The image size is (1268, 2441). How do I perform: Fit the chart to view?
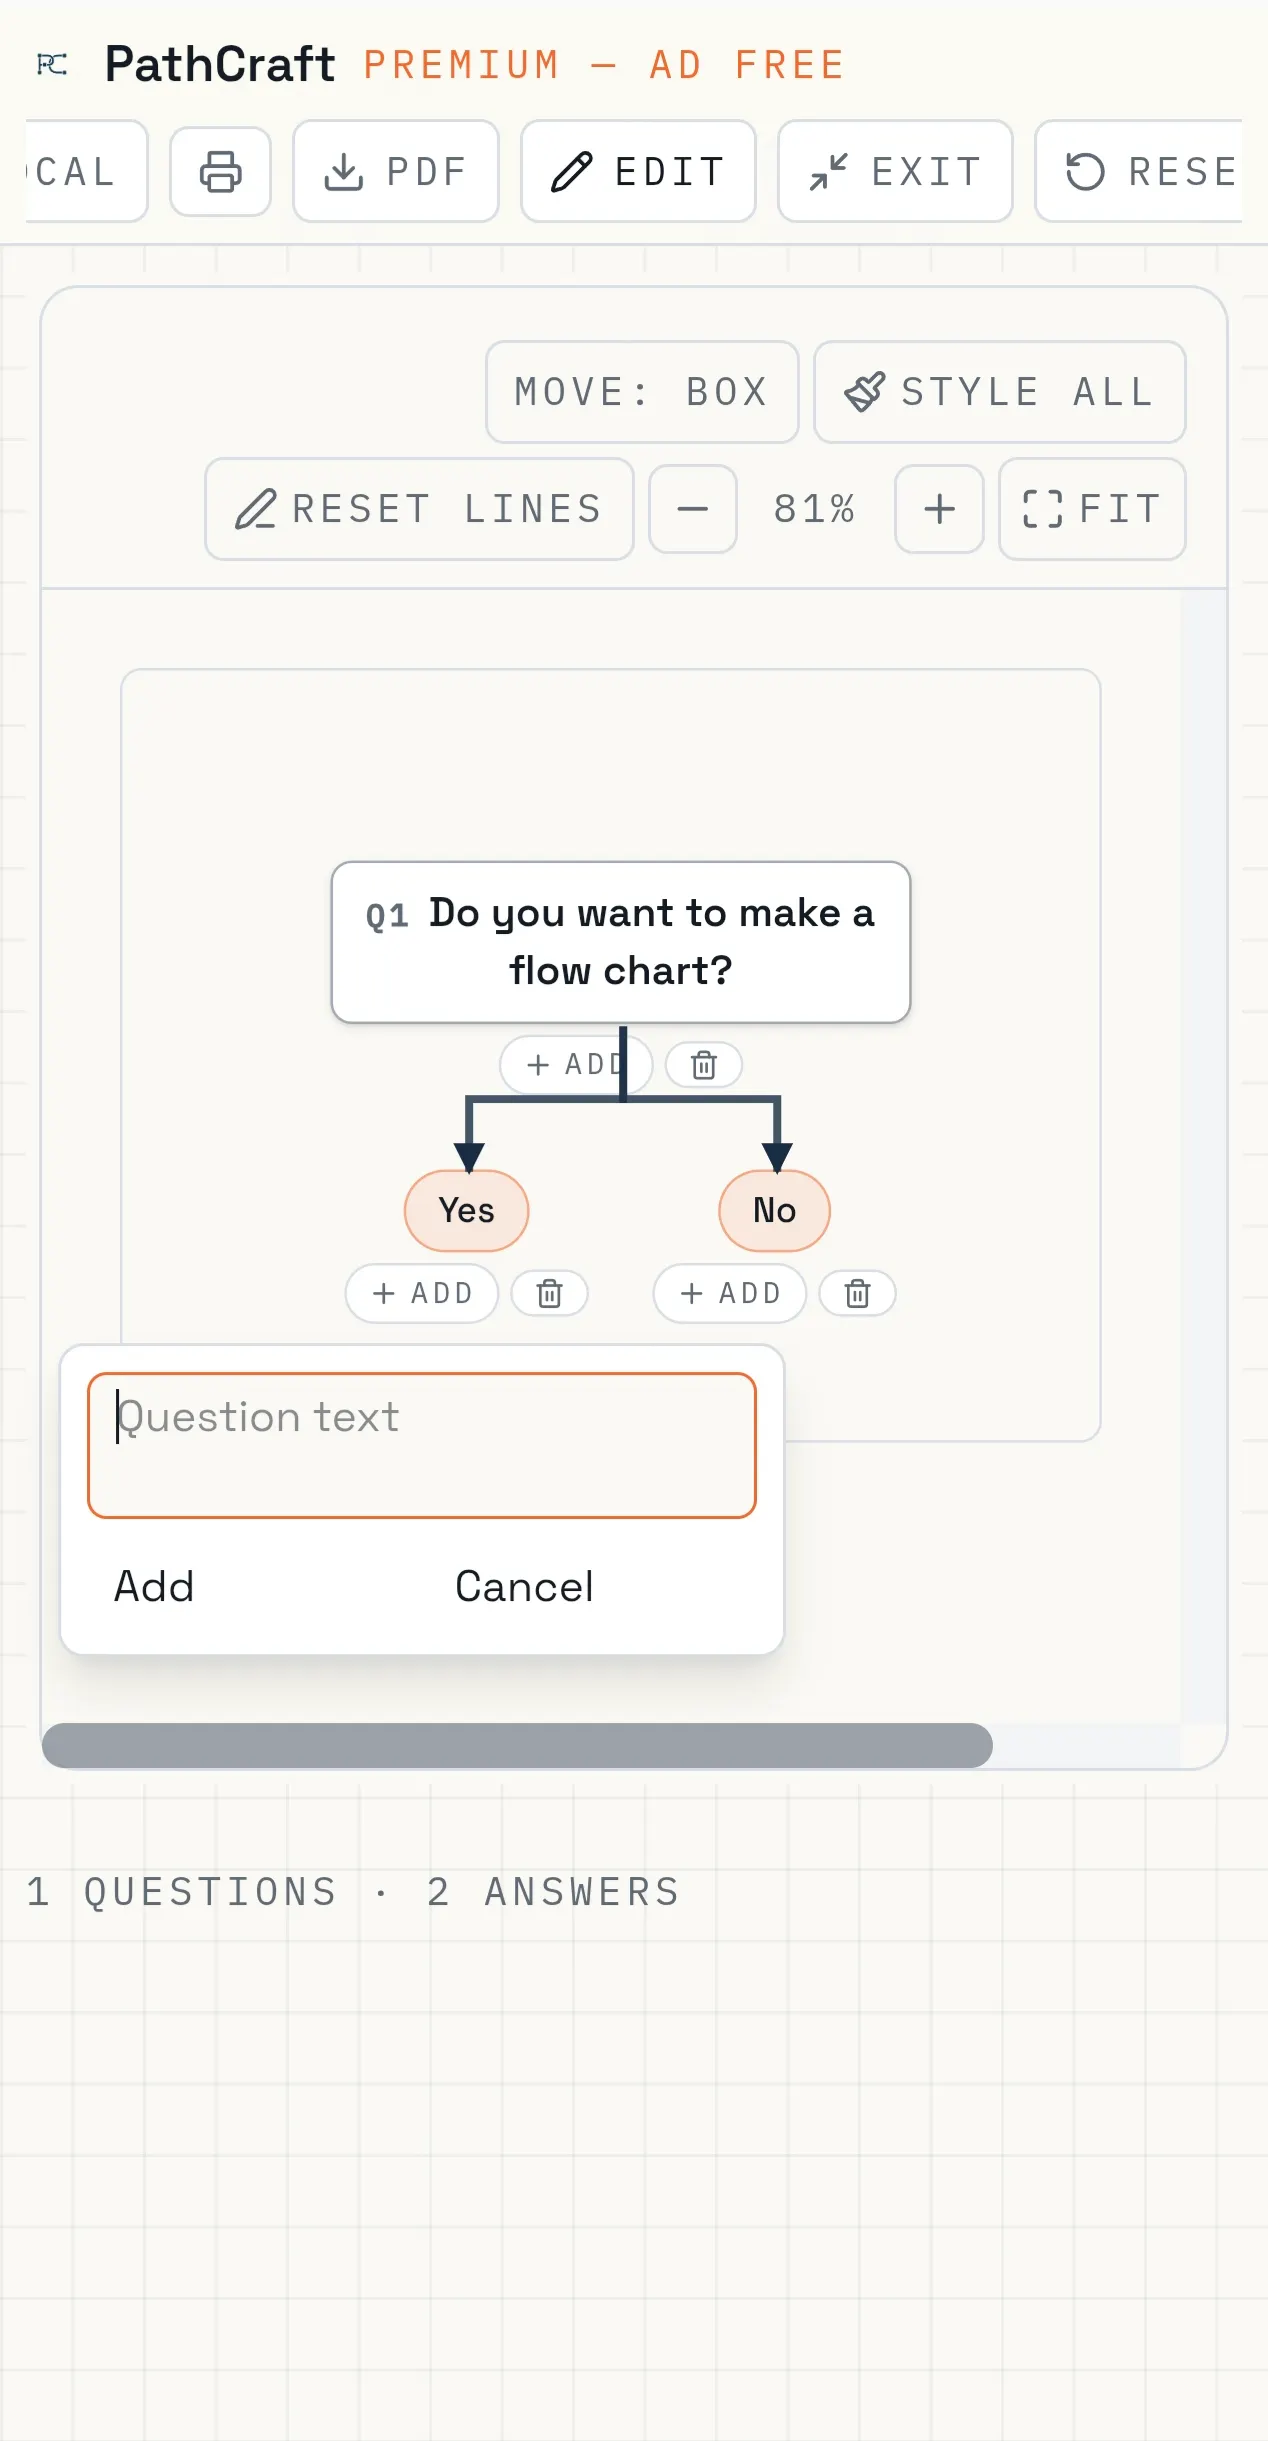point(1092,509)
